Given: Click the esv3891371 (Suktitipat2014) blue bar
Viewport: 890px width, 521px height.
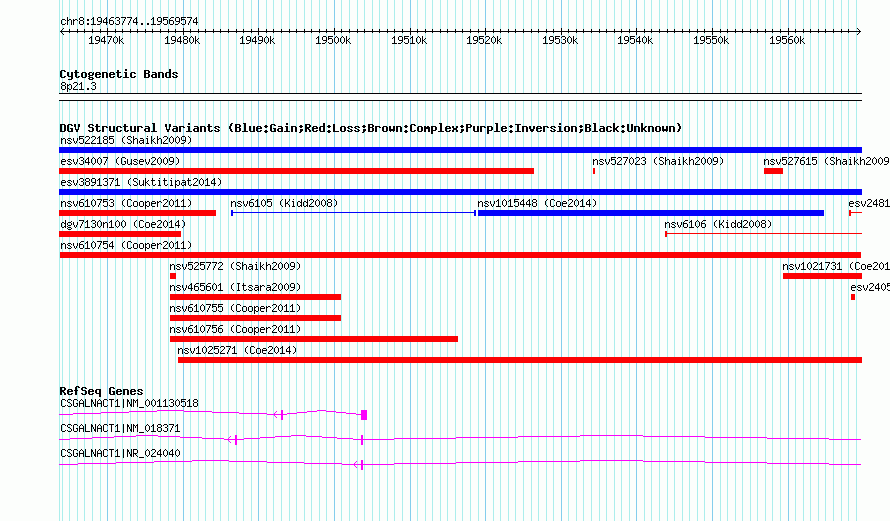Looking at the screenshot, I should tap(460, 192).
